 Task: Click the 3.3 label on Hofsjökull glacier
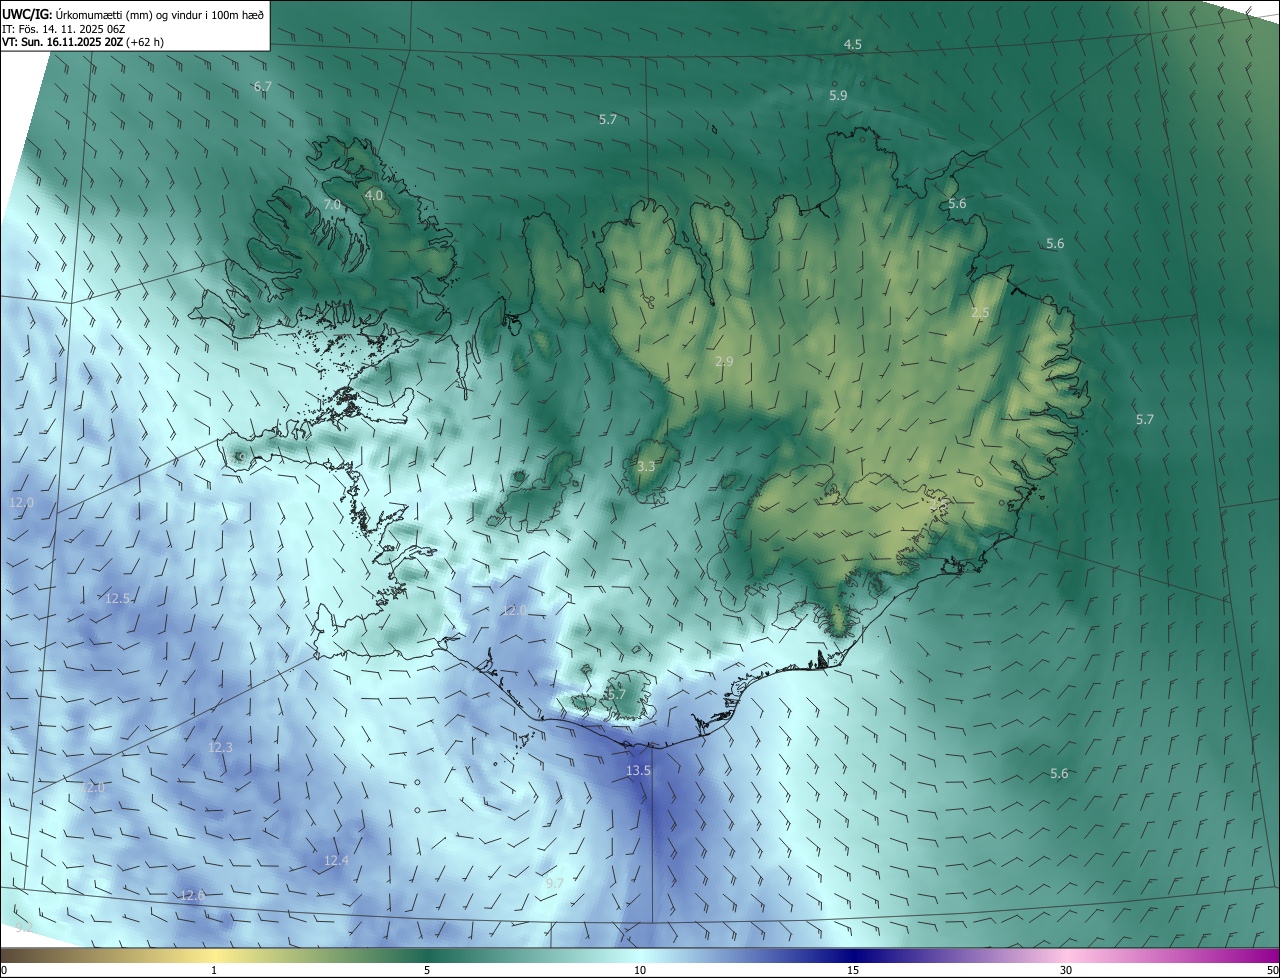tap(646, 466)
